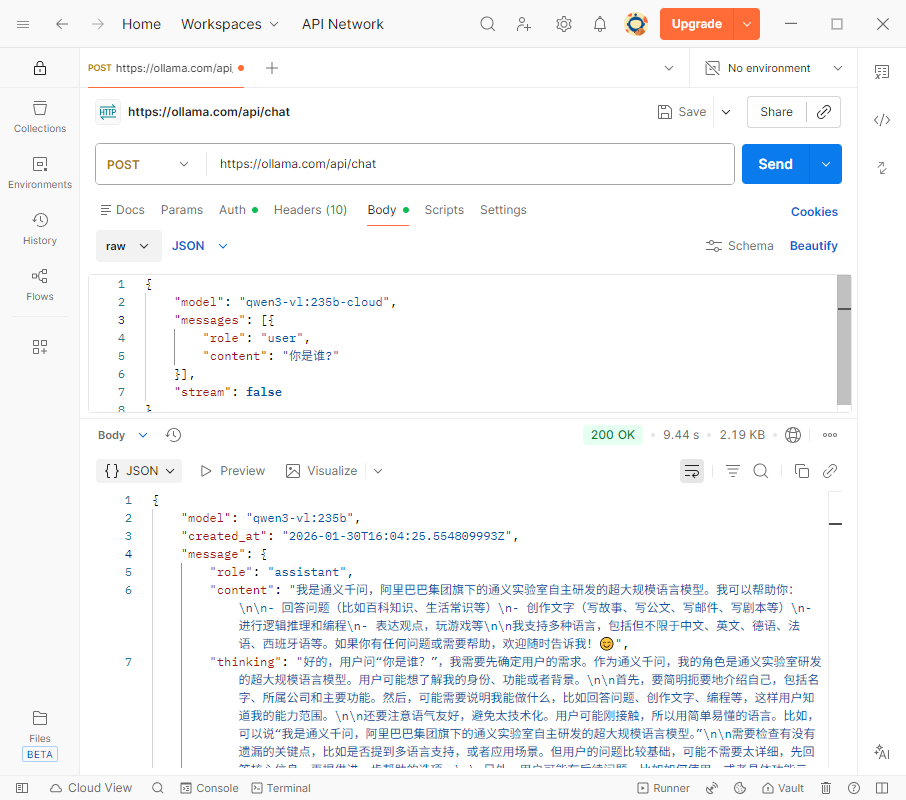Click the Beautify link
The height and width of the screenshot is (800, 906).
tap(813, 246)
